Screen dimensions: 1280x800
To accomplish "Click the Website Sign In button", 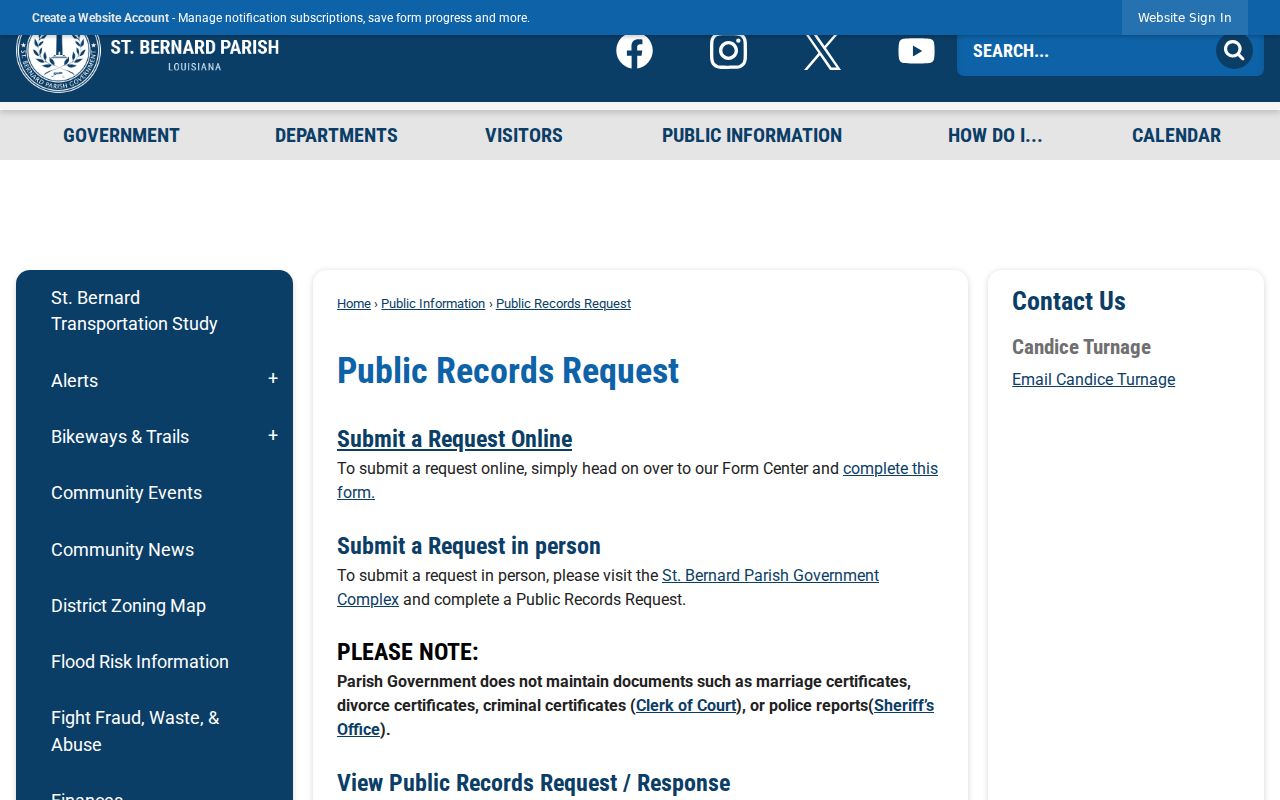I will [x=1184, y=18].
